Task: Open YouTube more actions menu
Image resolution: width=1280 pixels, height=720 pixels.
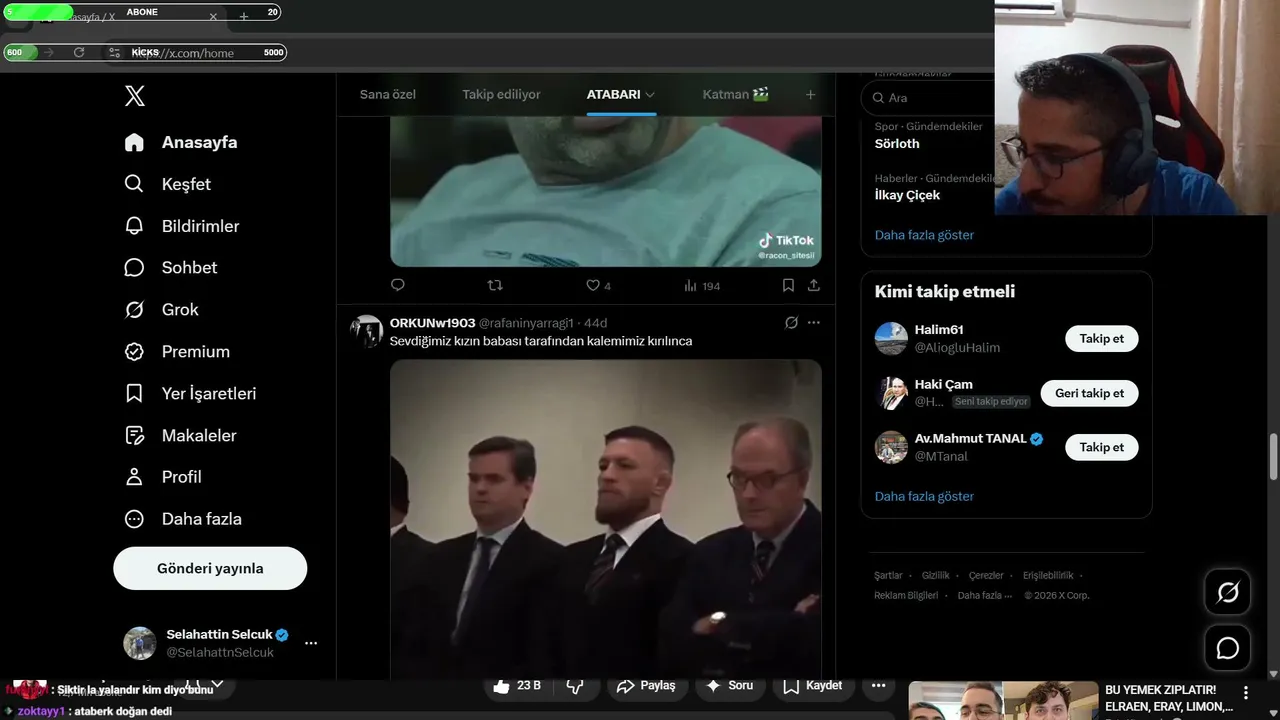Action: (x=878, y=686)
